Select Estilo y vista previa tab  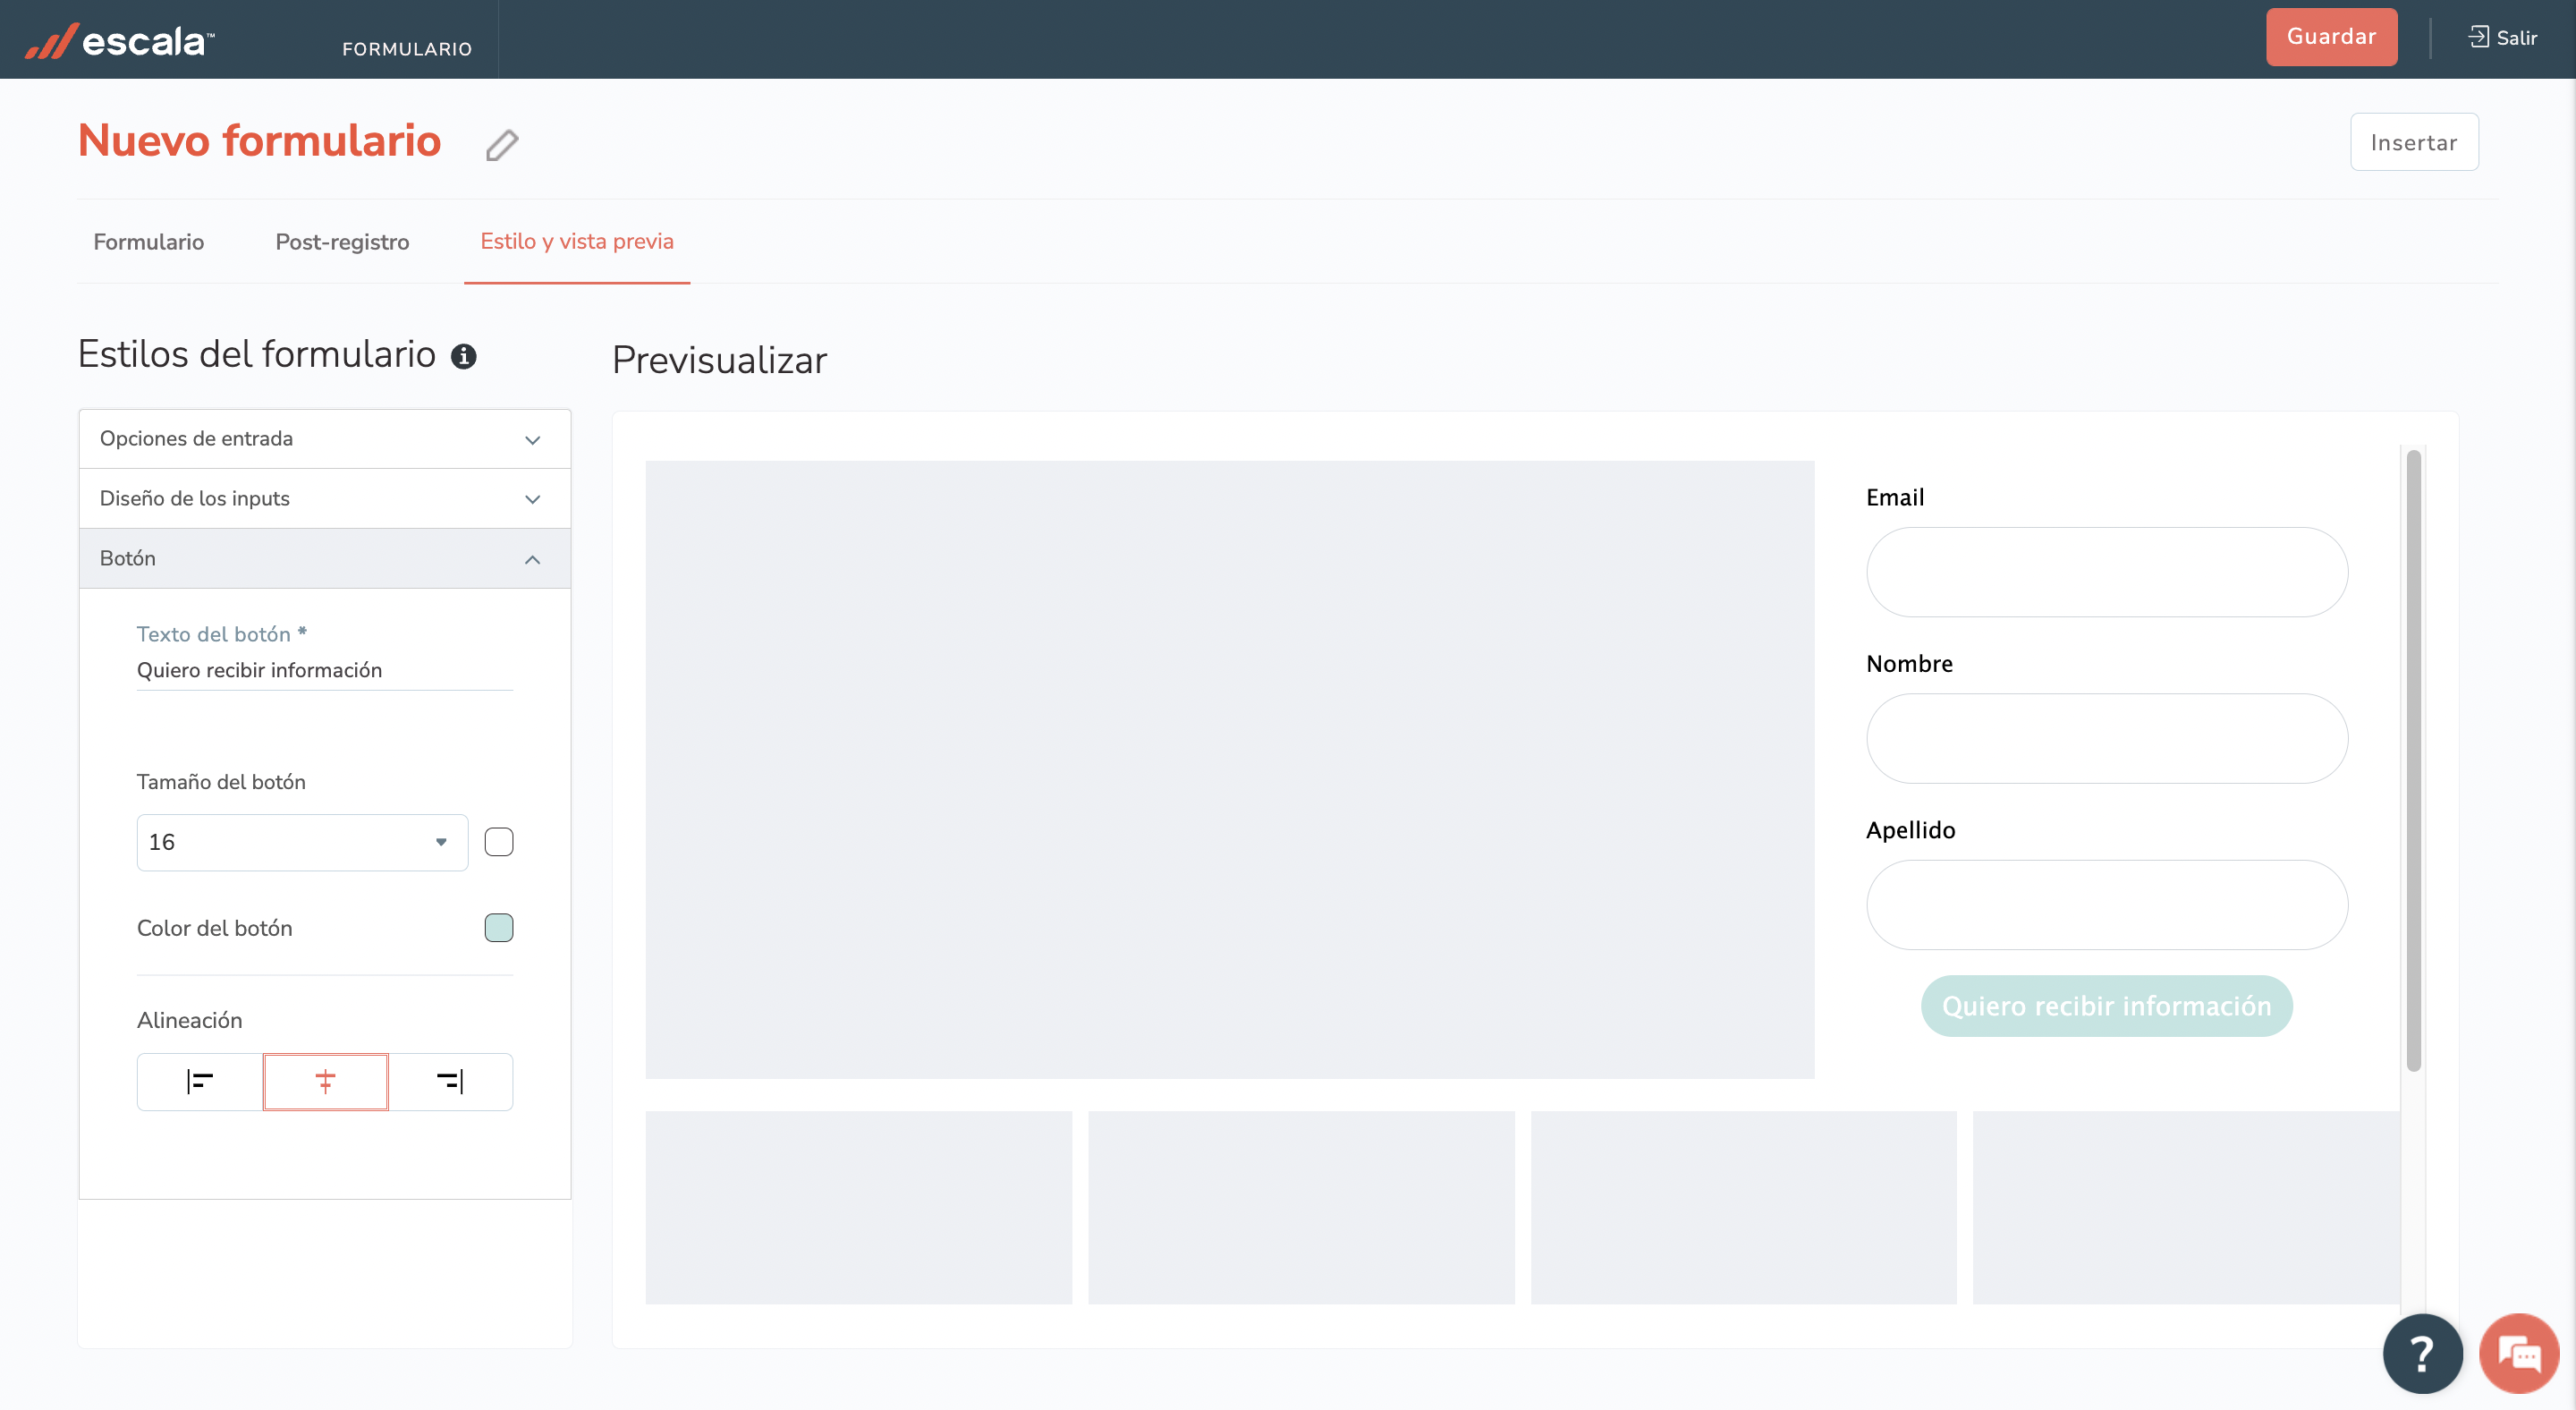click(577, 242)
